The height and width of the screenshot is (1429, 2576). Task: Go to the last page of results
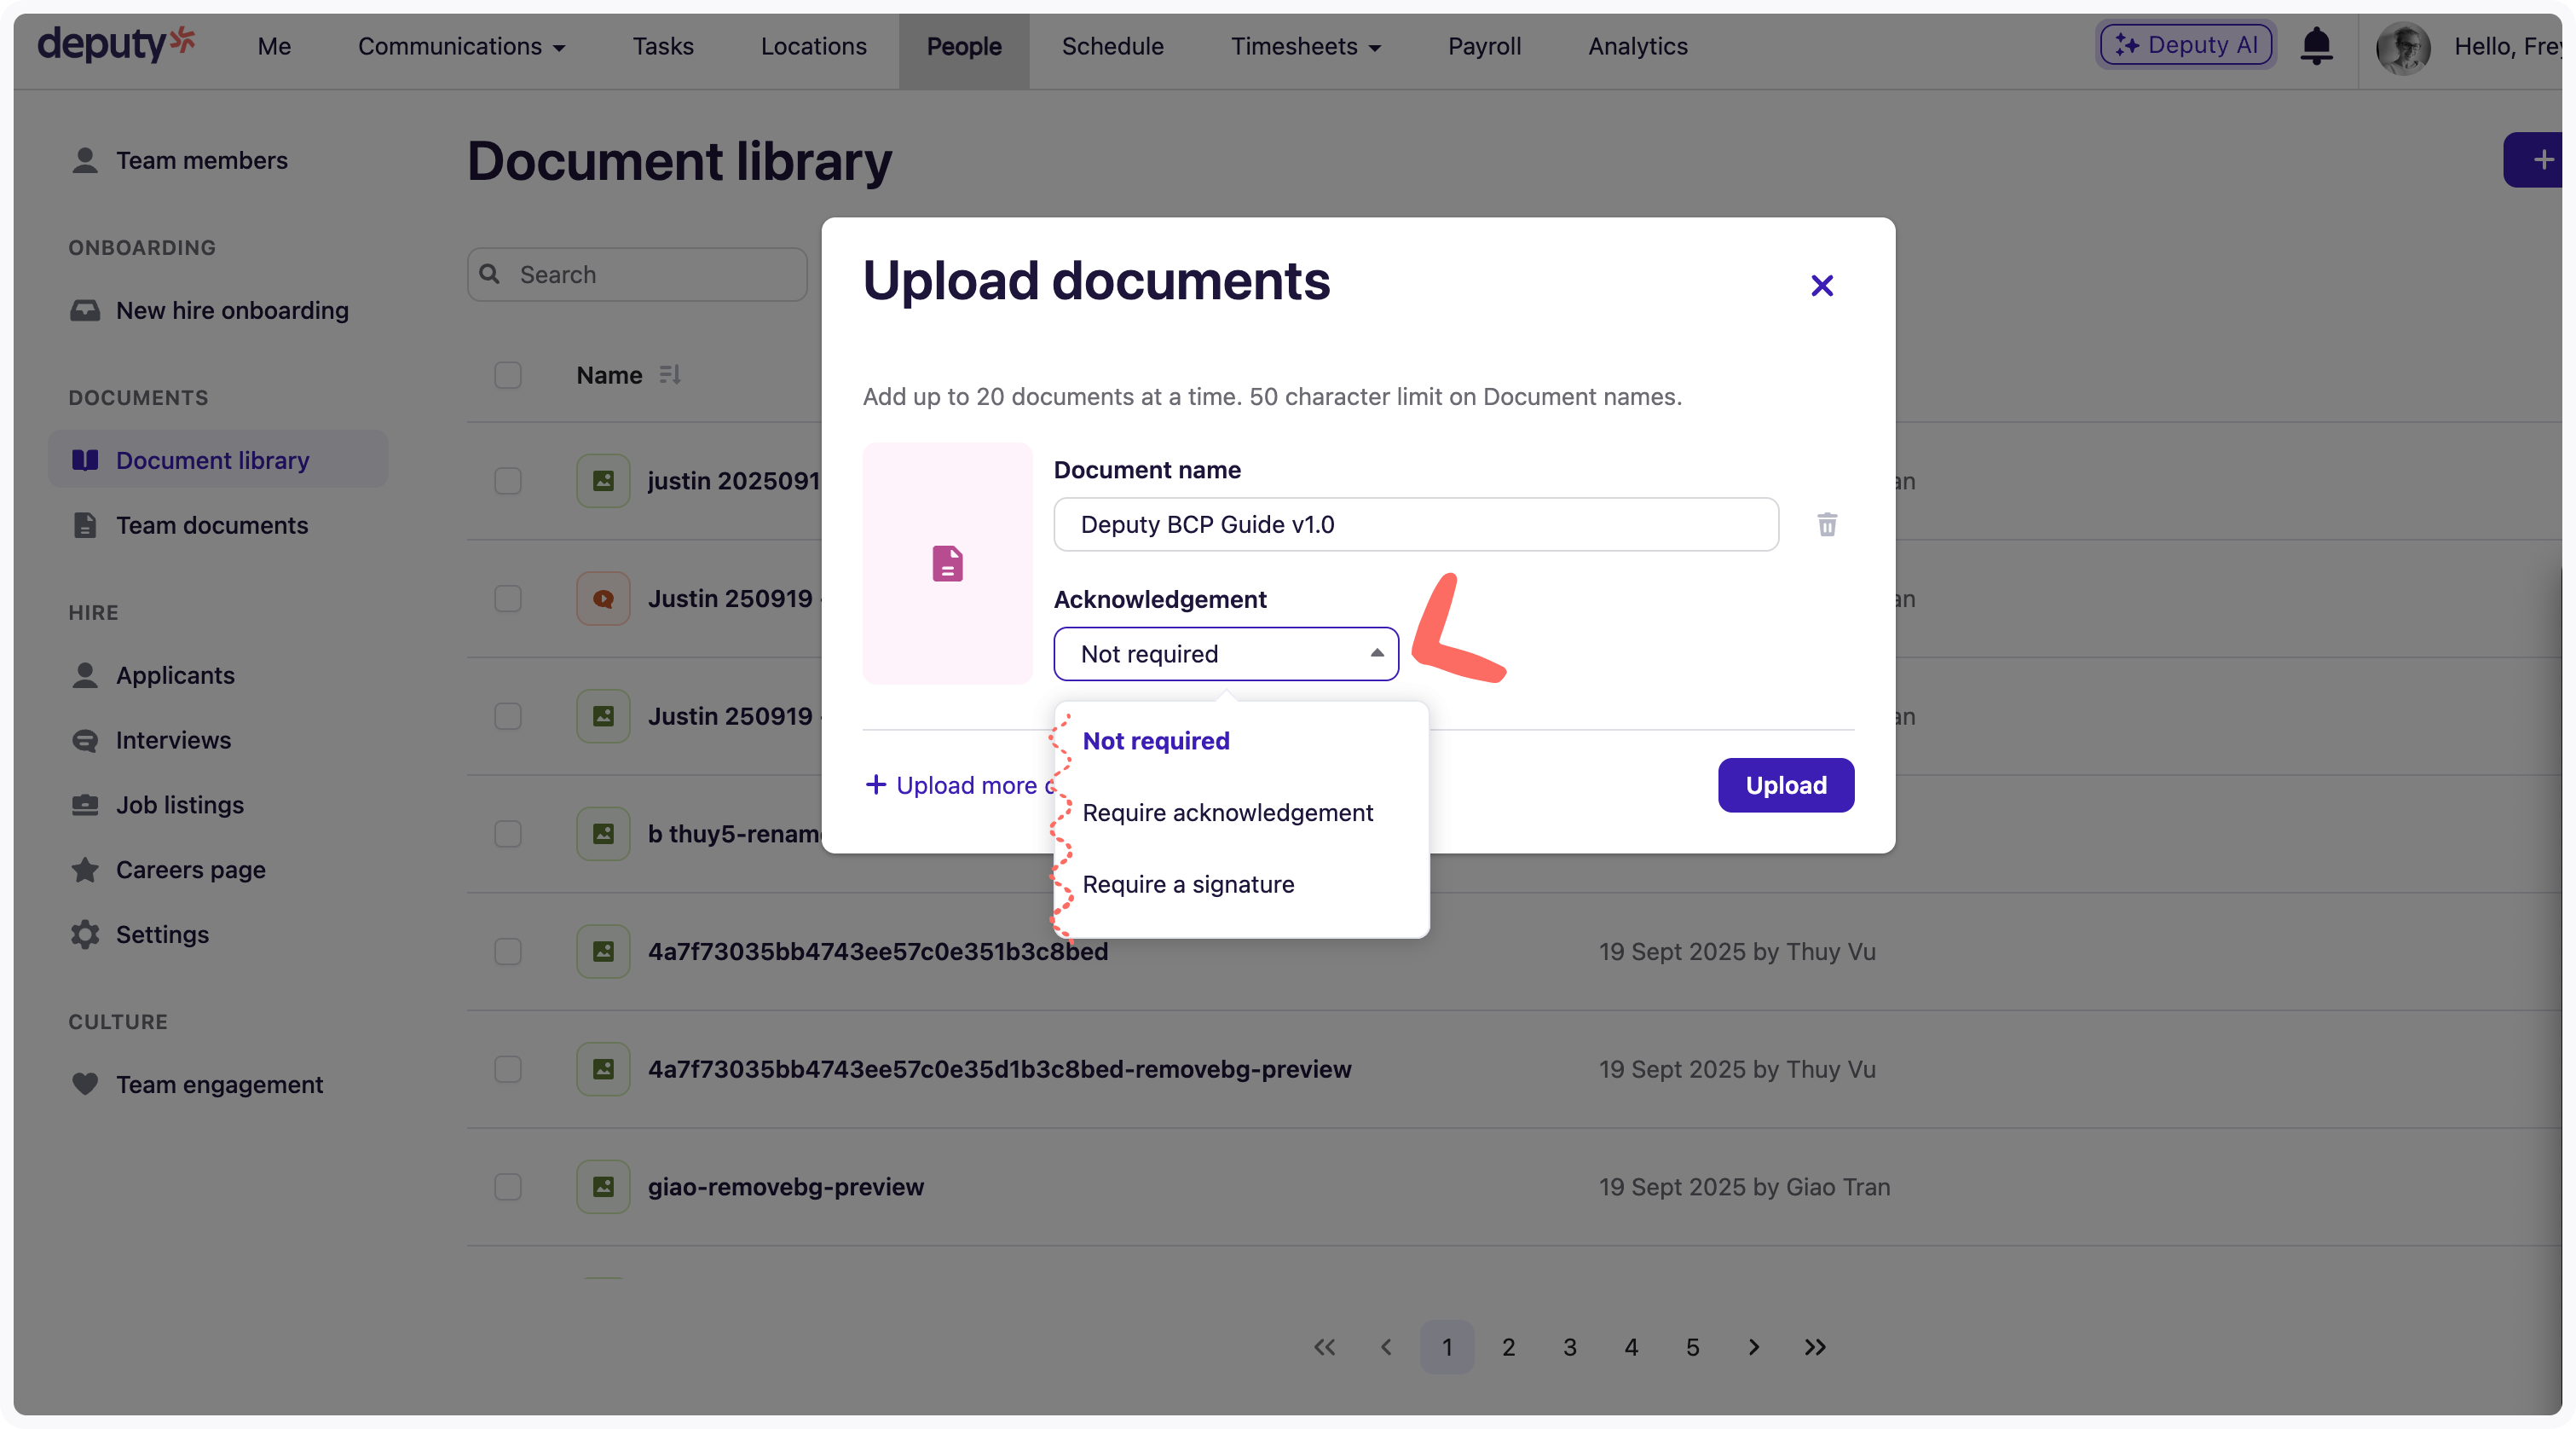pos(1815,1347)
